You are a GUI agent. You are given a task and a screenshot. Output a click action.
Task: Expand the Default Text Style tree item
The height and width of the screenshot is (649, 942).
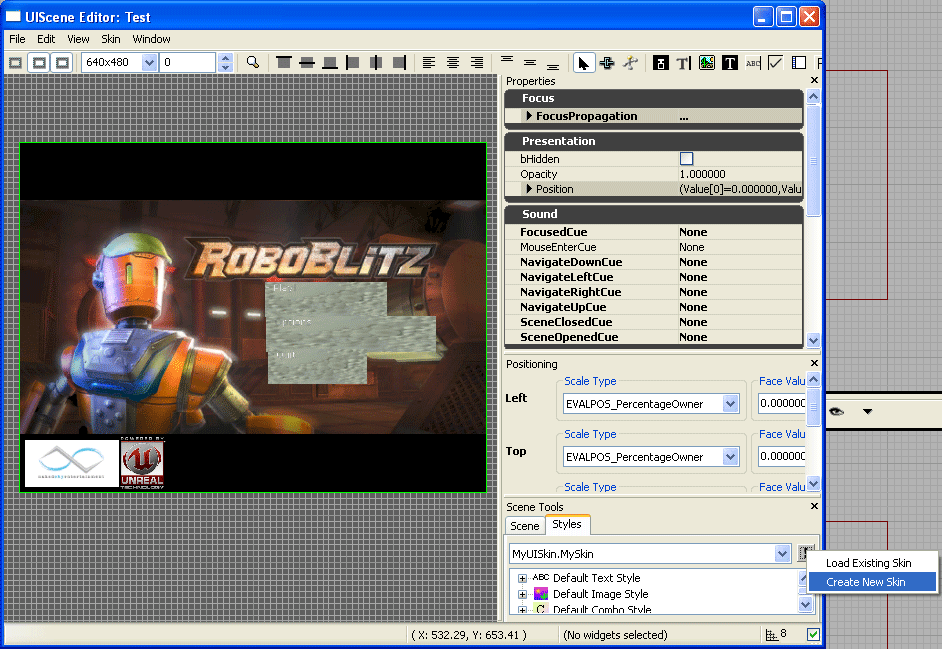pos(521,577)
